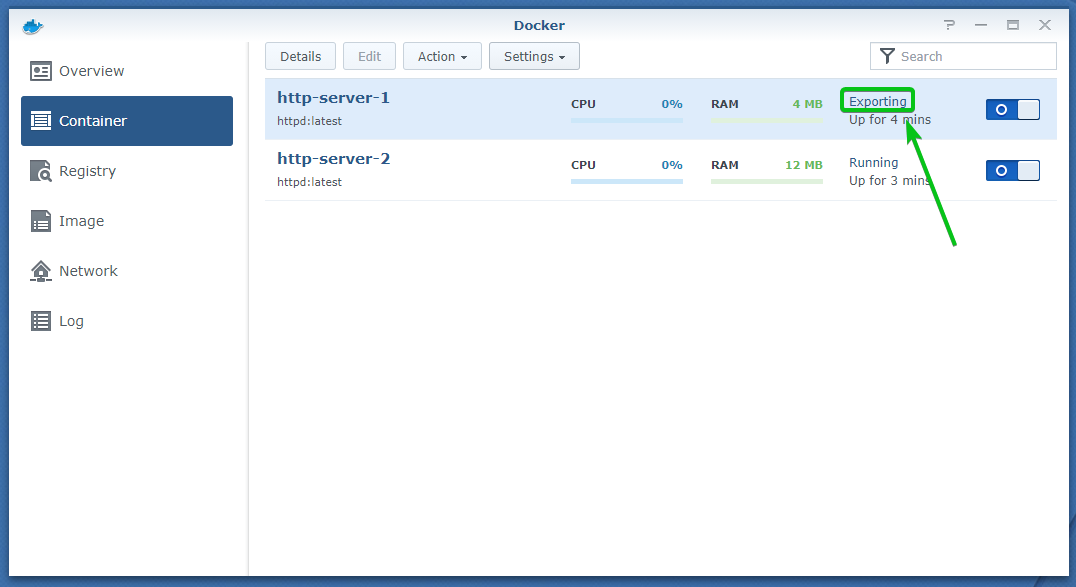Click the http-server-1 container name

pos(333,98)
